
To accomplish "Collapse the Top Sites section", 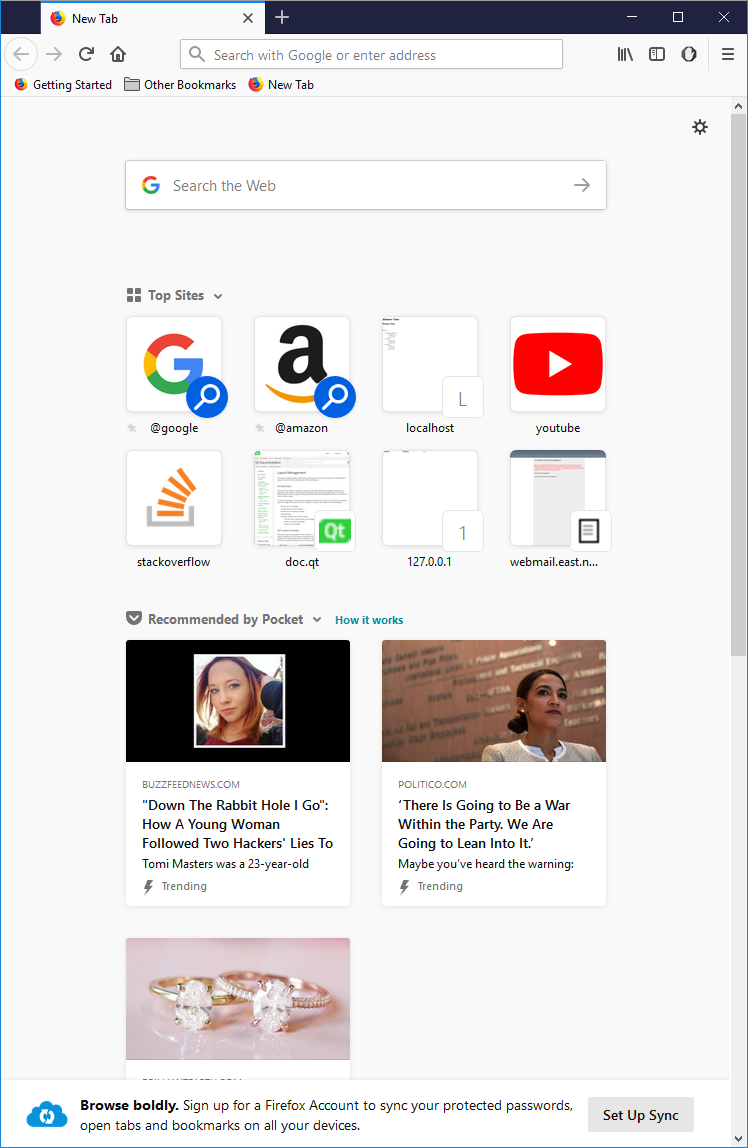I will [x=218, y=296].
